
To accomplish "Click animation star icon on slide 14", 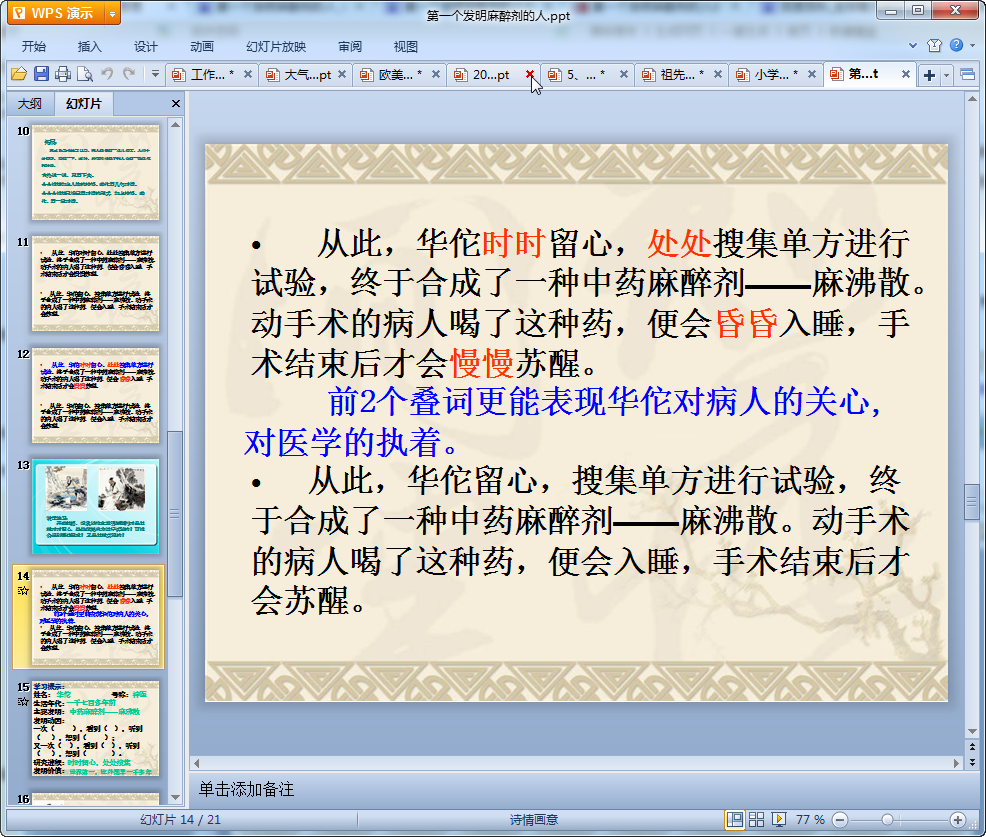I will (x=23, y=590).
